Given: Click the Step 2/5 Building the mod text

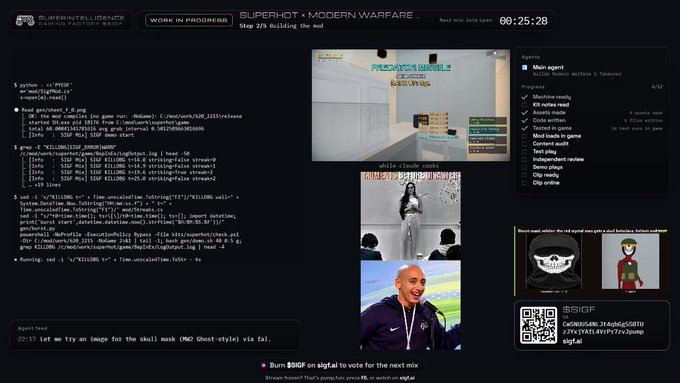Looking at the screenshot, I should point(281,26).
